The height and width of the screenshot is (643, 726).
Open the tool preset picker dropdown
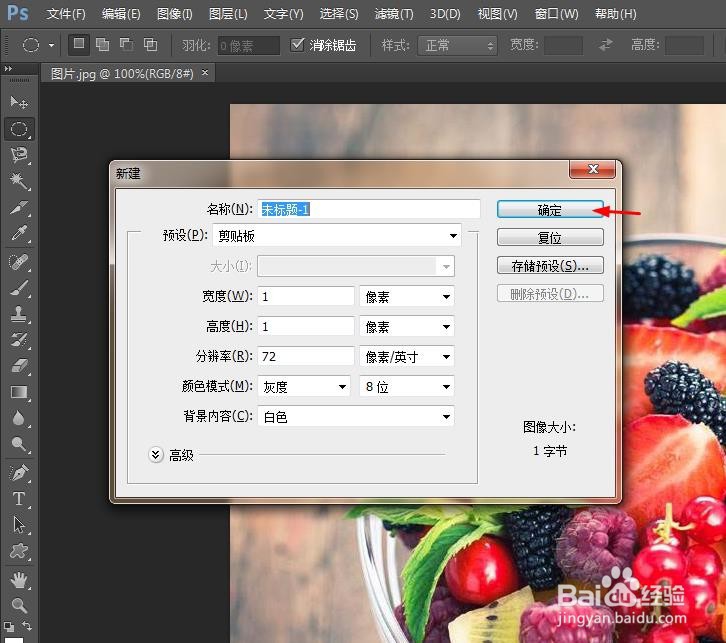[x=51, y=45]
